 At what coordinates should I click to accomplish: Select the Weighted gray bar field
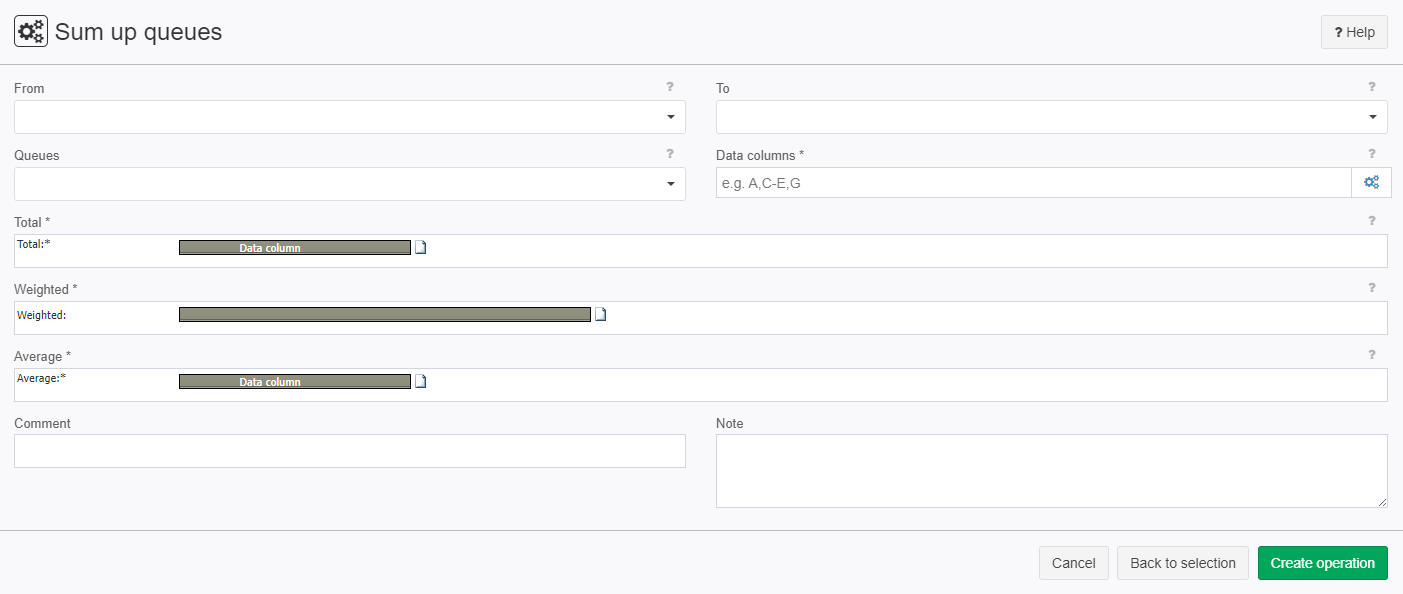384,314
